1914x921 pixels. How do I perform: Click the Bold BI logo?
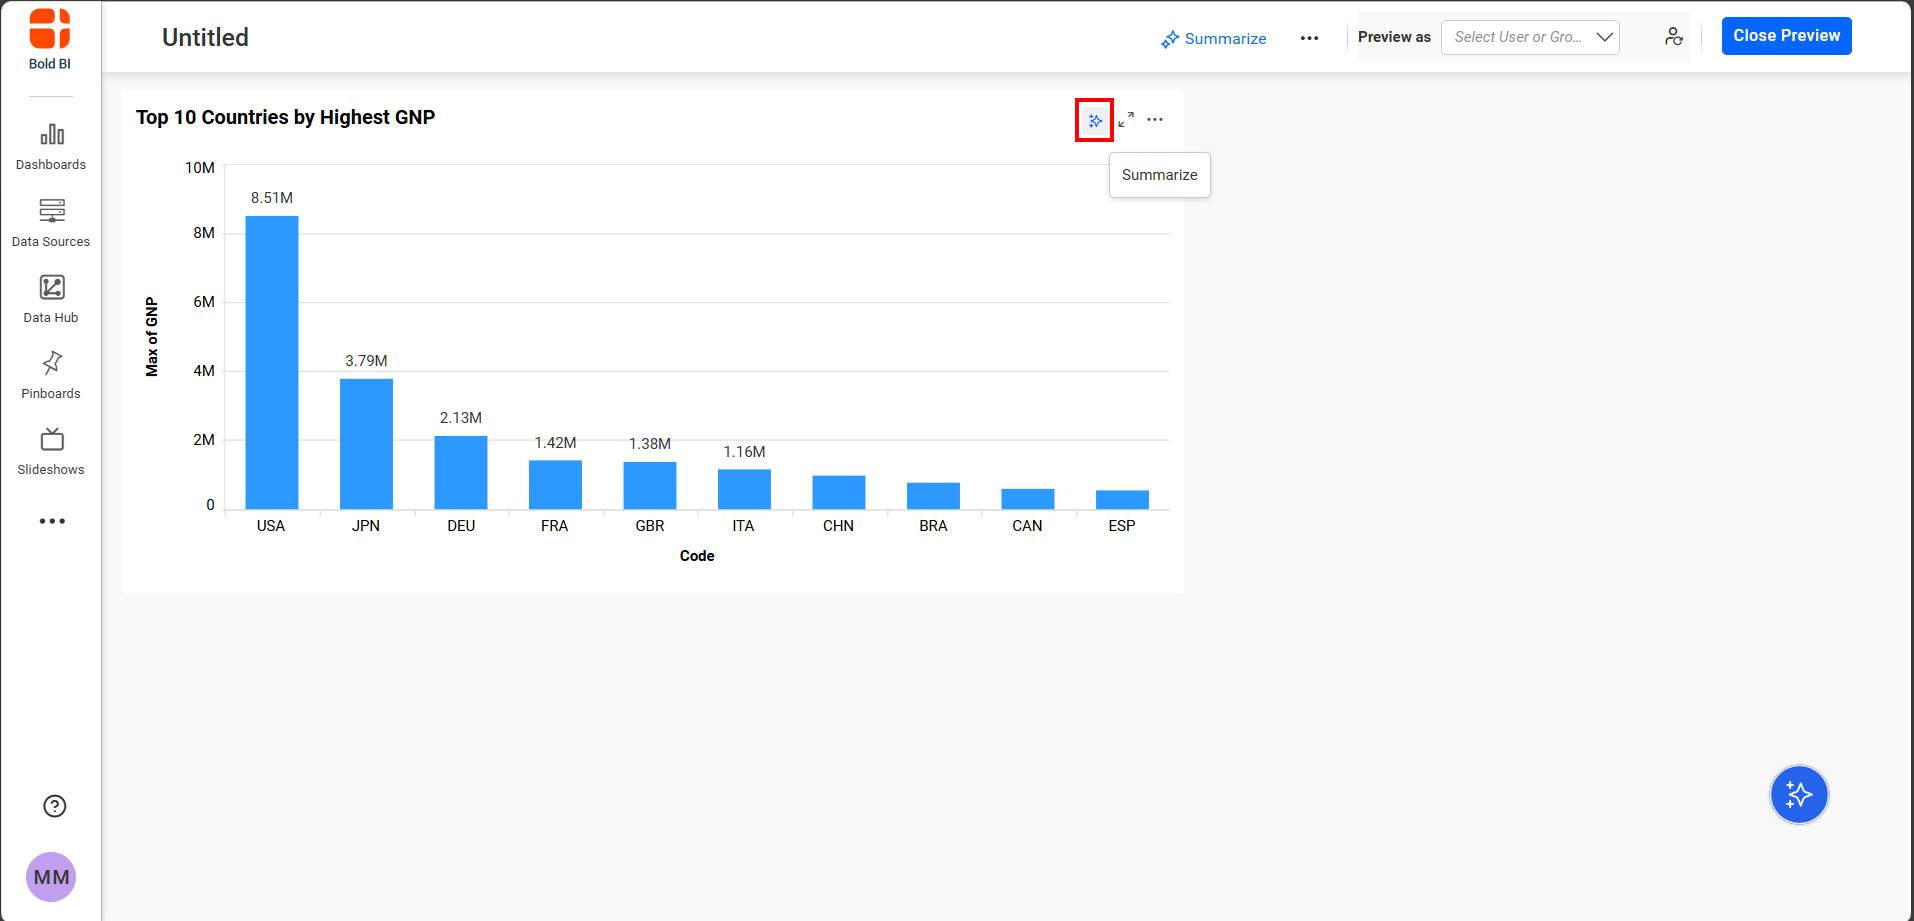click(x=50, y=39)
